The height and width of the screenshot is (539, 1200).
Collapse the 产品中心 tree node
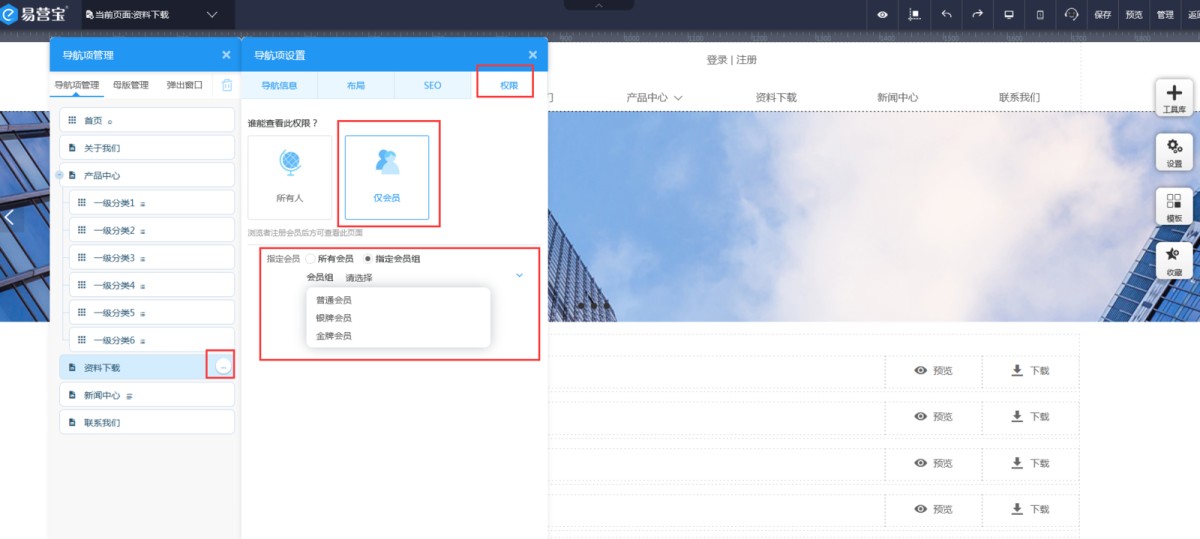click(59, 175)
